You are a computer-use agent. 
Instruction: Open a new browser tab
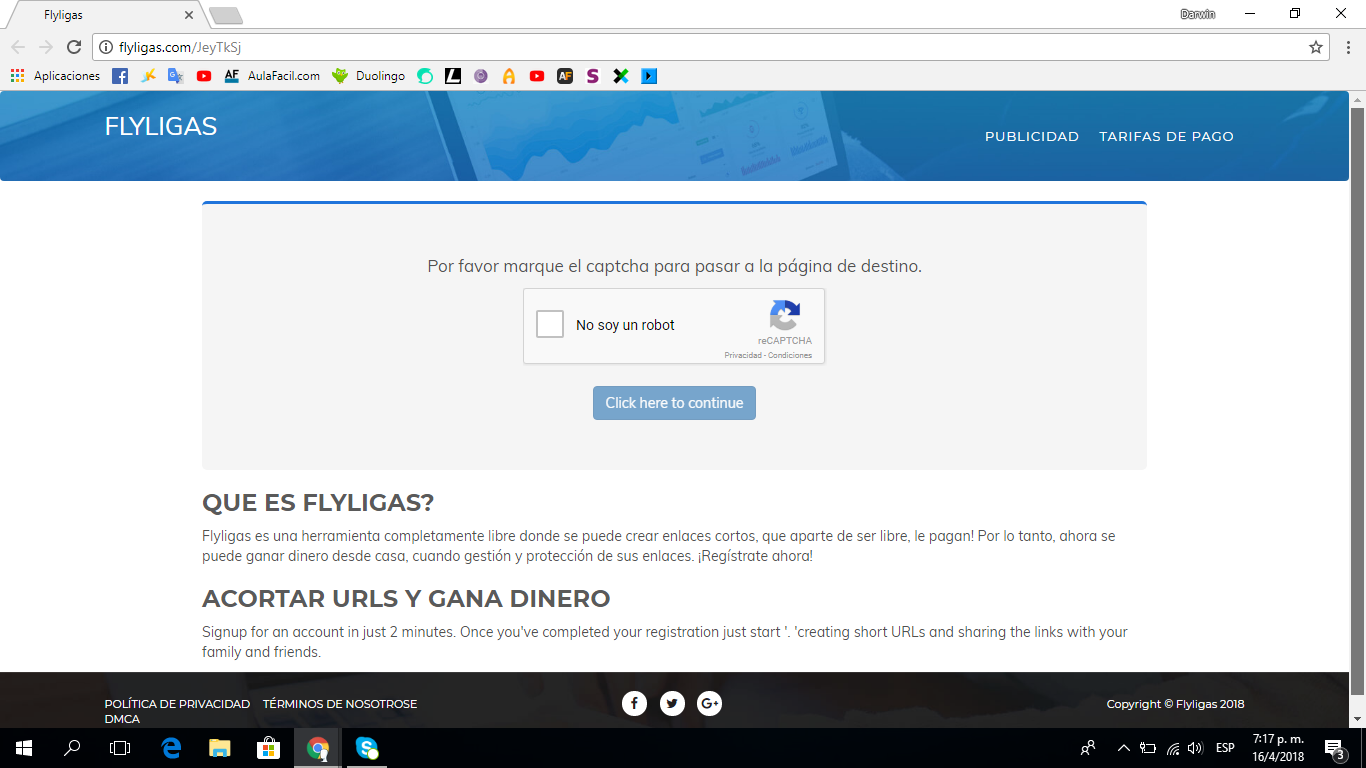pyautogui.click(x=226, y=15)
